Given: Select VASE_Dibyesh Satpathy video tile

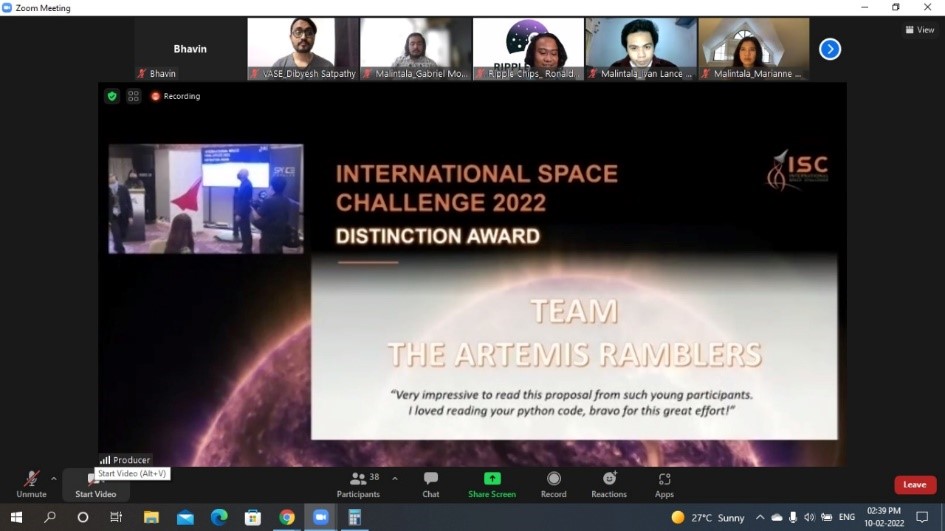Looking at the screenshot, I should tap(303, 48).
